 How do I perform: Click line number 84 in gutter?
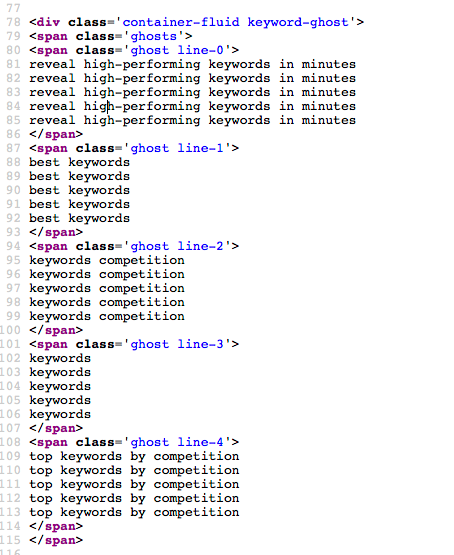point(13,106)
